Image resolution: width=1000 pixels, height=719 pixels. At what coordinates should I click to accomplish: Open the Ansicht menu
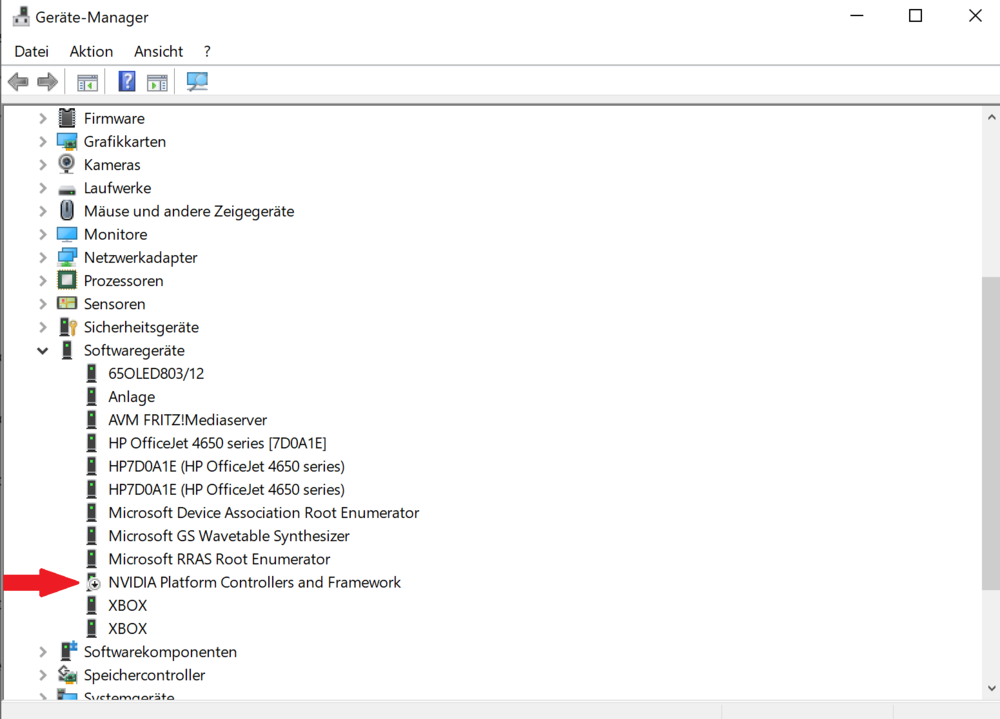(x=157, y=51)
